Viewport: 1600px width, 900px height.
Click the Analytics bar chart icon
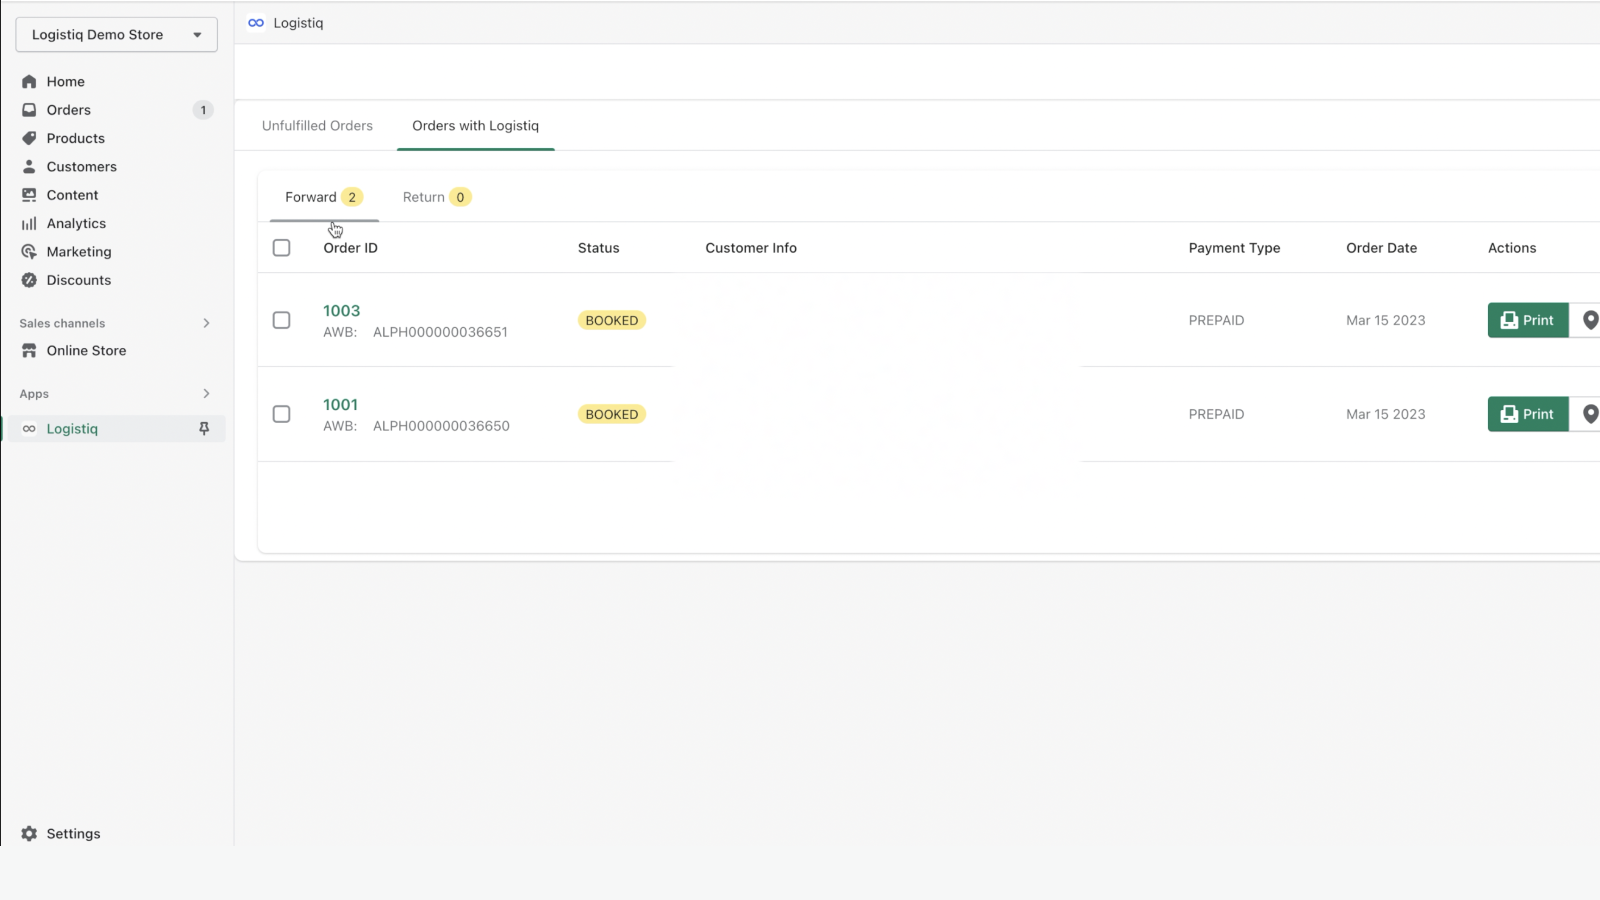(29, 224)
